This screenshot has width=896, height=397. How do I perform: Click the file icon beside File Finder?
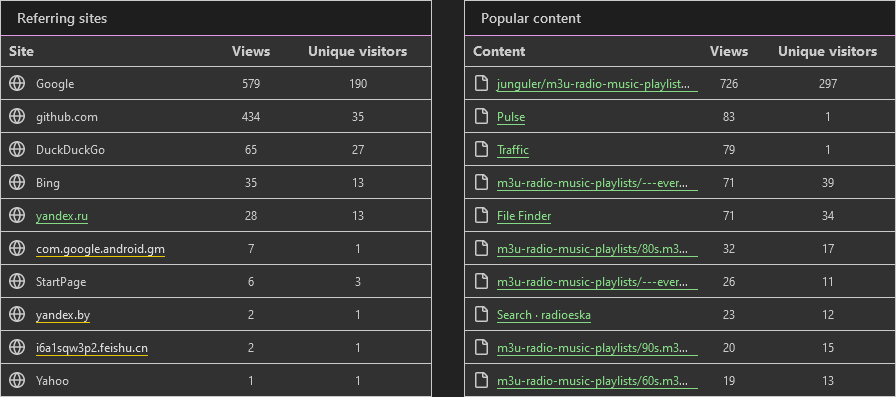click(482, 215)
